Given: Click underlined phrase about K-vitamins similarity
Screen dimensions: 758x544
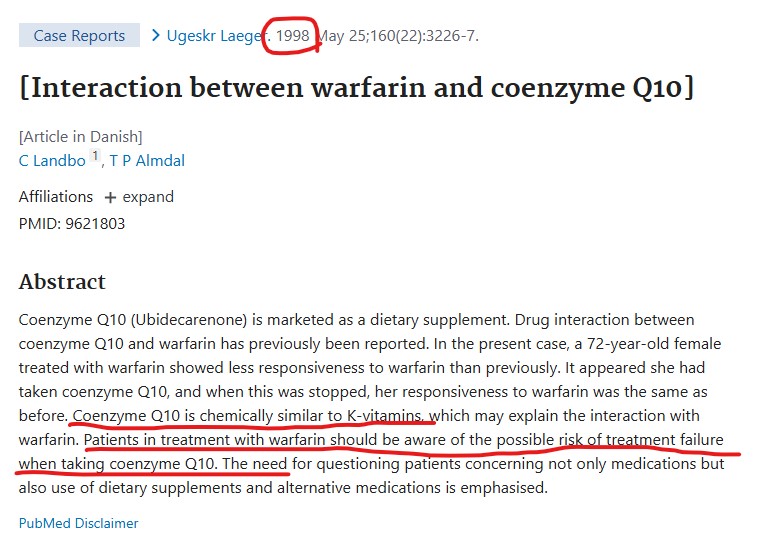Looking at the screenshot, I should tap(252, 415).
